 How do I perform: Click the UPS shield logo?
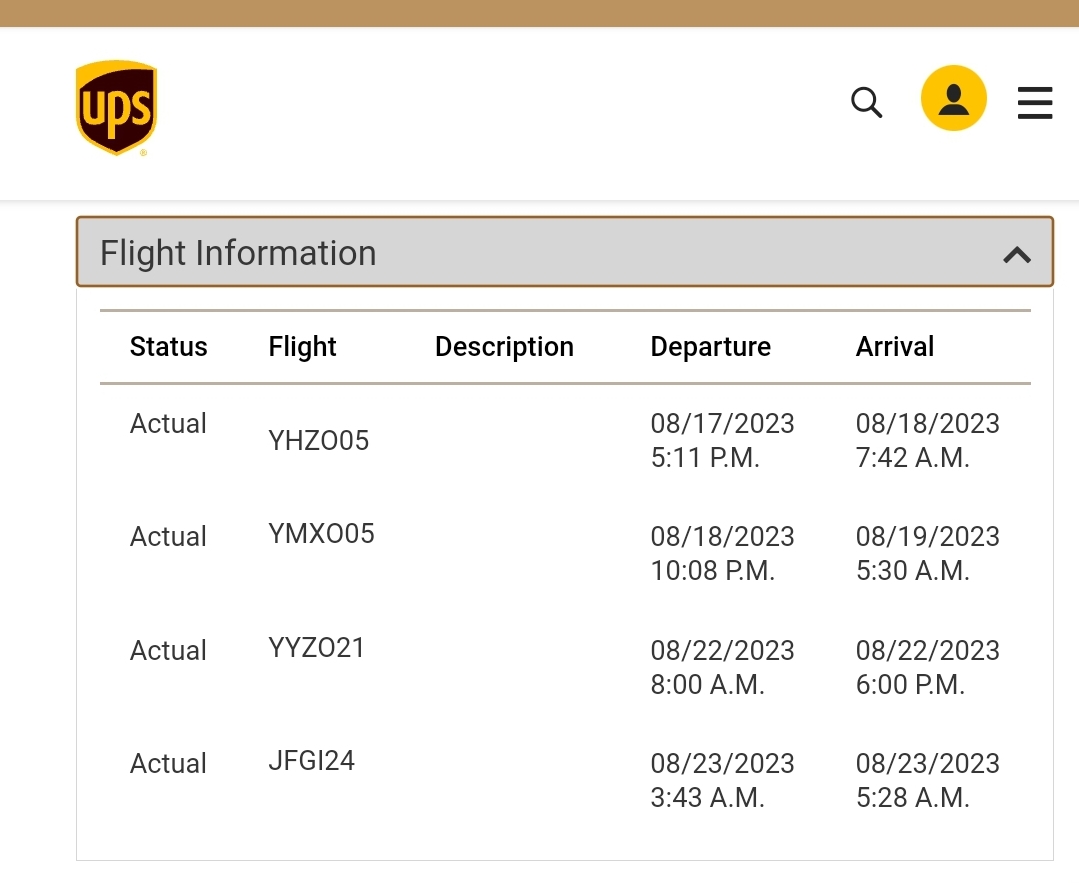click(x=116, y=107)
